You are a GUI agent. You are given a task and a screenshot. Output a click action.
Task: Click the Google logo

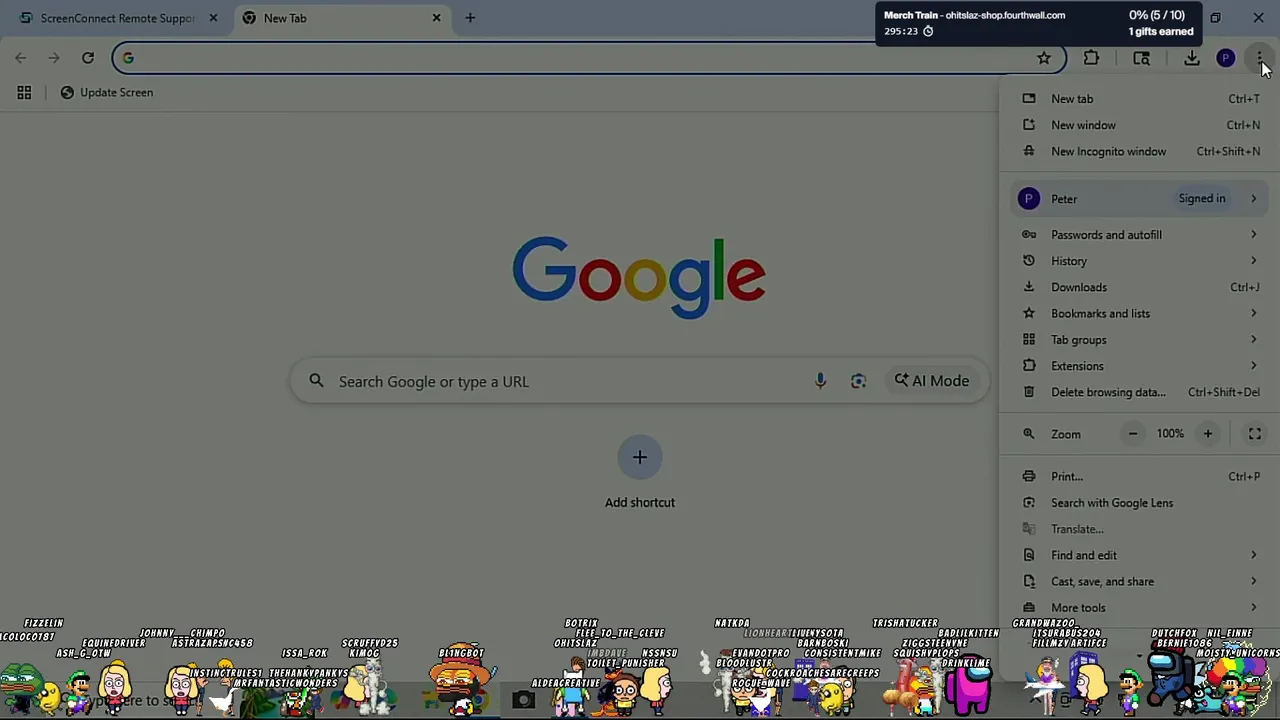point(639,277)
